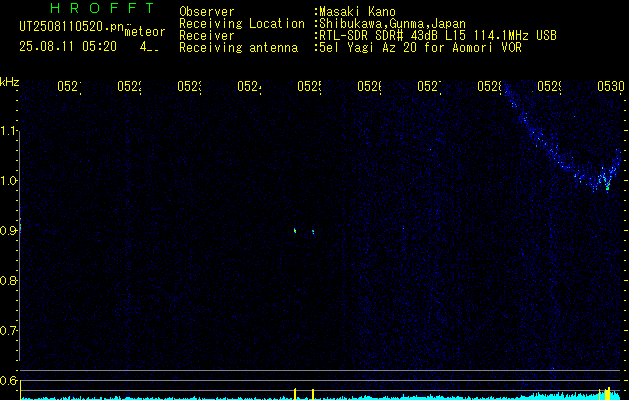Click the timestamp 25.08.11 05:20
Viewport: 629px width, 400px height.
(68, 47)
